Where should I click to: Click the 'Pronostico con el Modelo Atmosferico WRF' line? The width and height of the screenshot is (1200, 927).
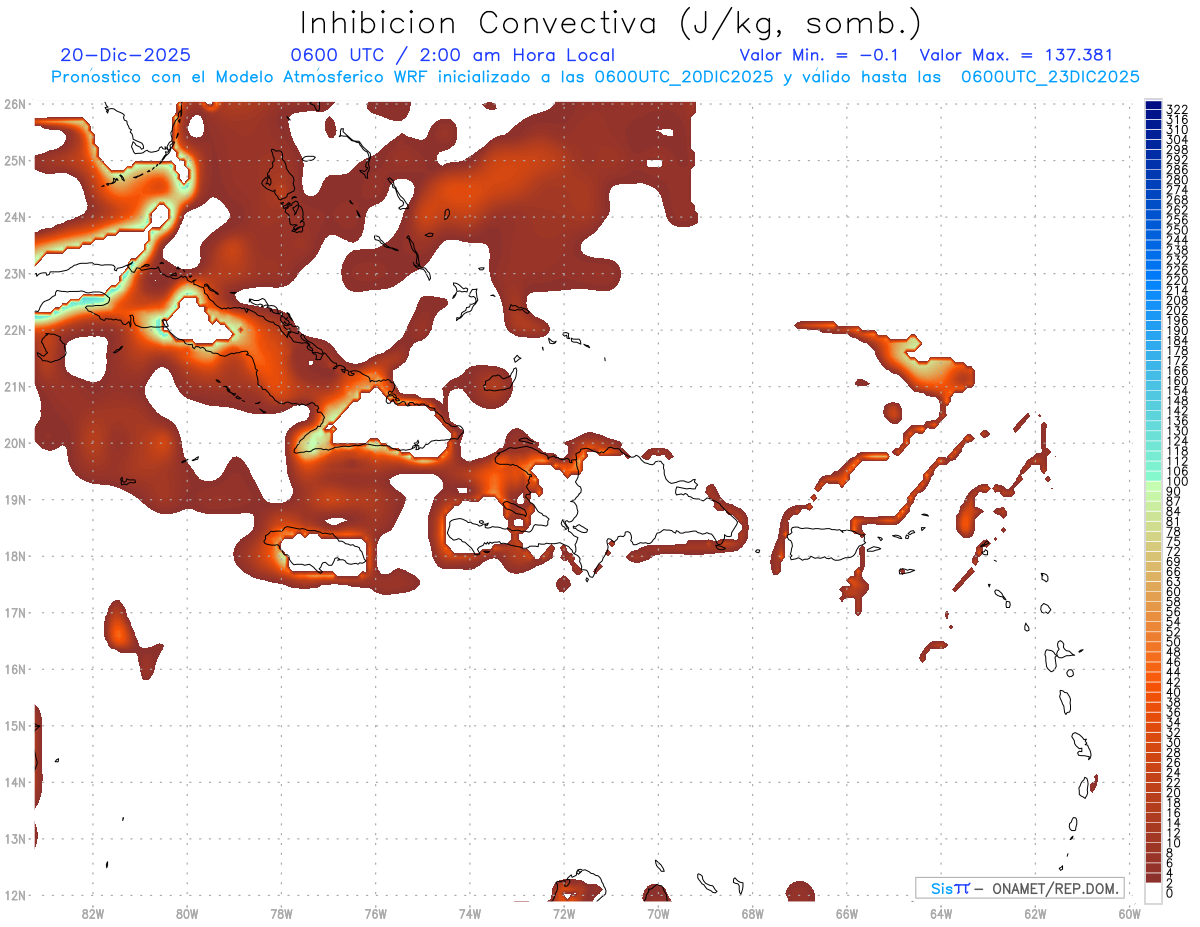(595, 77)
